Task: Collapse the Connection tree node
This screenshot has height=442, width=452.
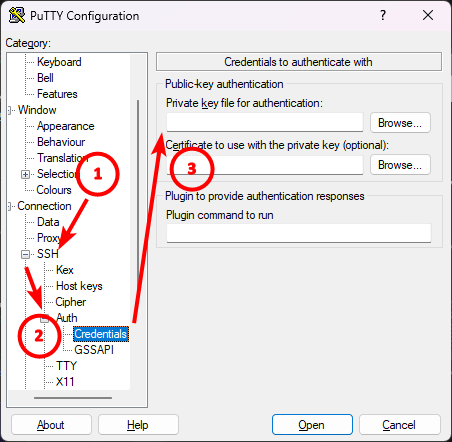Action: pyautogui.click(x=11, y=206)
